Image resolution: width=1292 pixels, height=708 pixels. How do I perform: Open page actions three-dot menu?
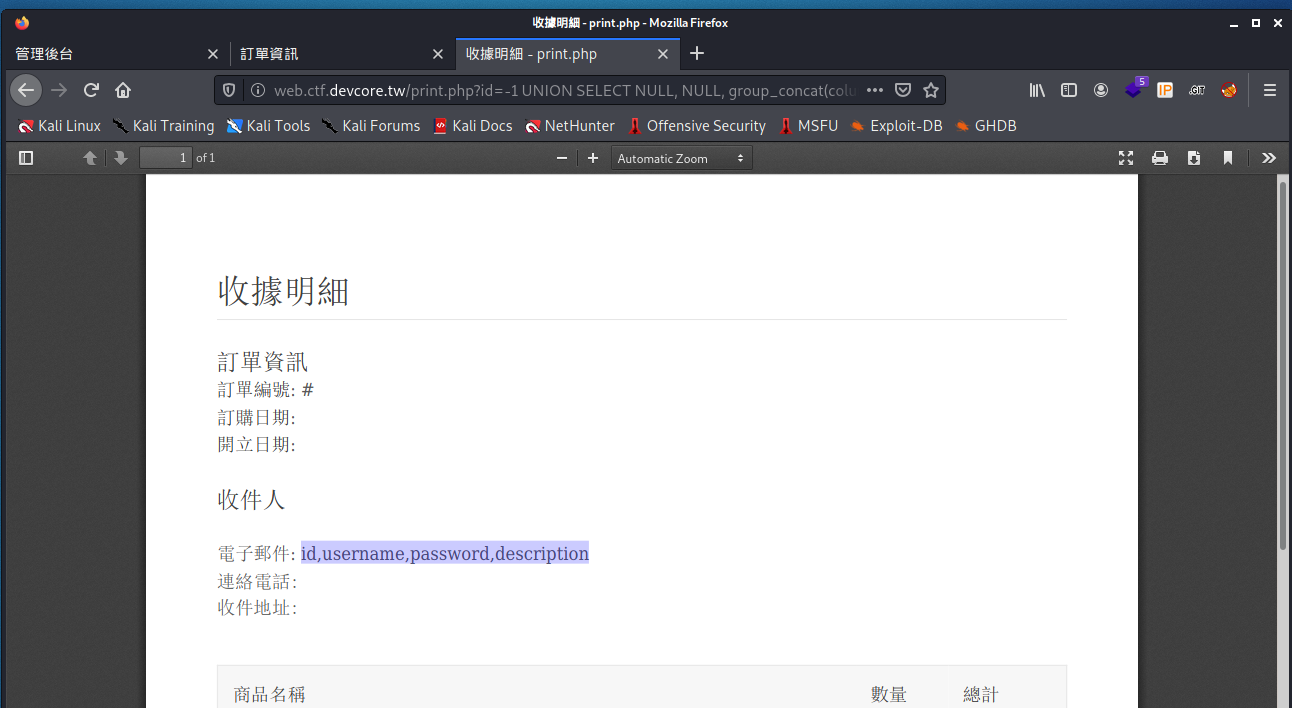tap(875, 90)
